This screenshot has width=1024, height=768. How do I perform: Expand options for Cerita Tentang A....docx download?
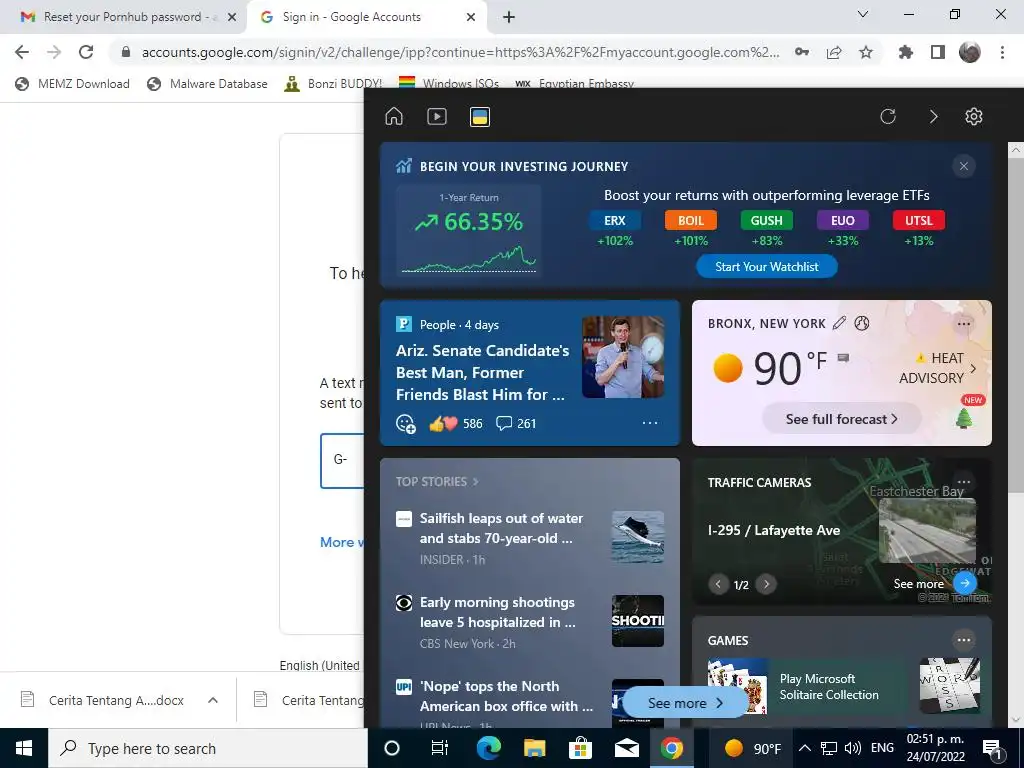tap(213, 700)
